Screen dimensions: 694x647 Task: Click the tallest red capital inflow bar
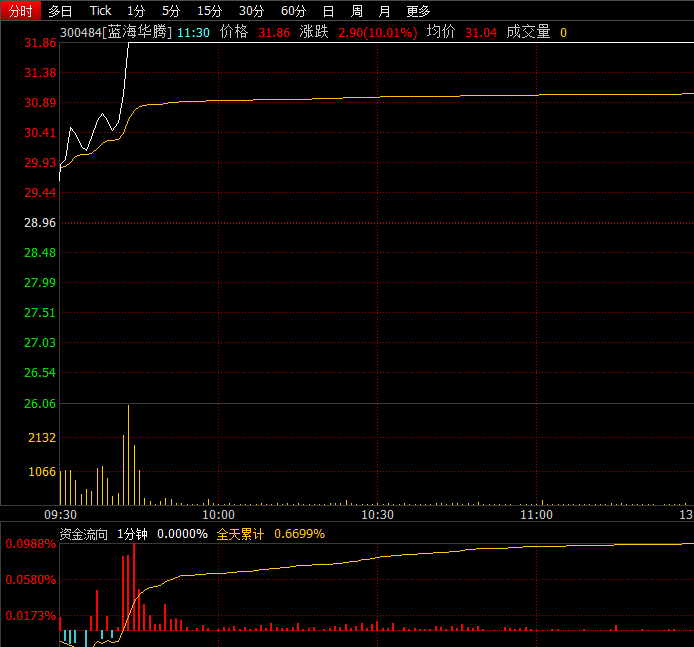point(134,587)
